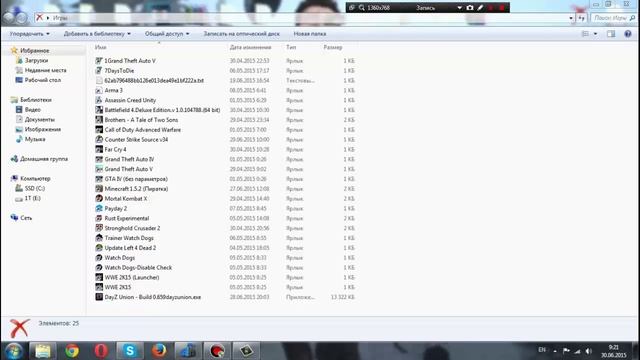640x360 pixels.
Task: Open Избранное in the navigation pane
Action: (x=35, y=51)
